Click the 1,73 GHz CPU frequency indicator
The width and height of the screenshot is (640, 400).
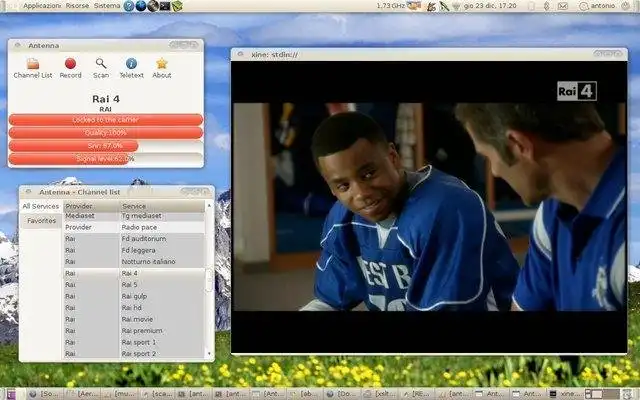pos(391,6)
